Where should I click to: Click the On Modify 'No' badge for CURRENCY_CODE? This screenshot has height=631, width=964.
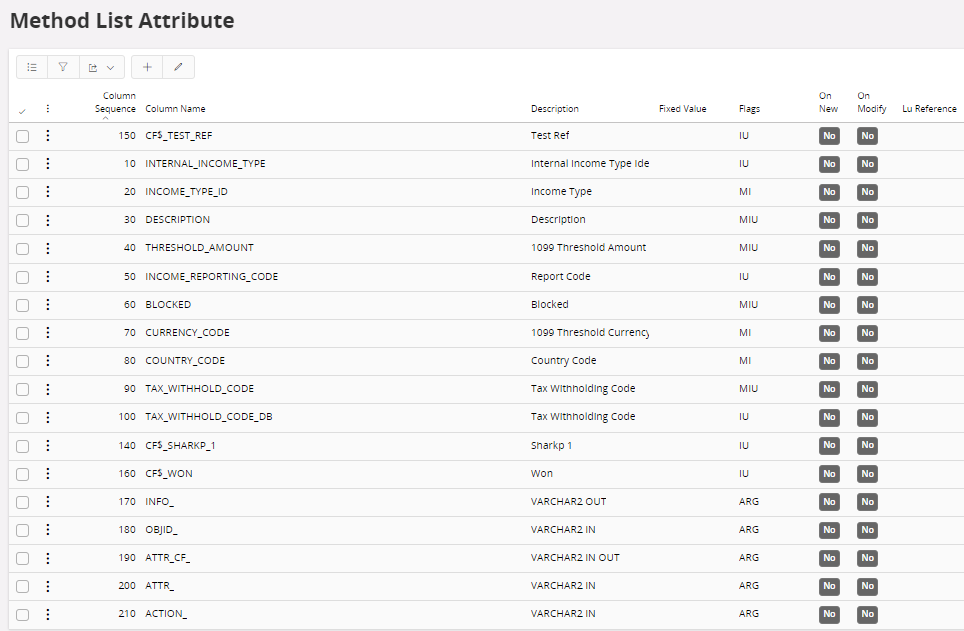[867, 333]
